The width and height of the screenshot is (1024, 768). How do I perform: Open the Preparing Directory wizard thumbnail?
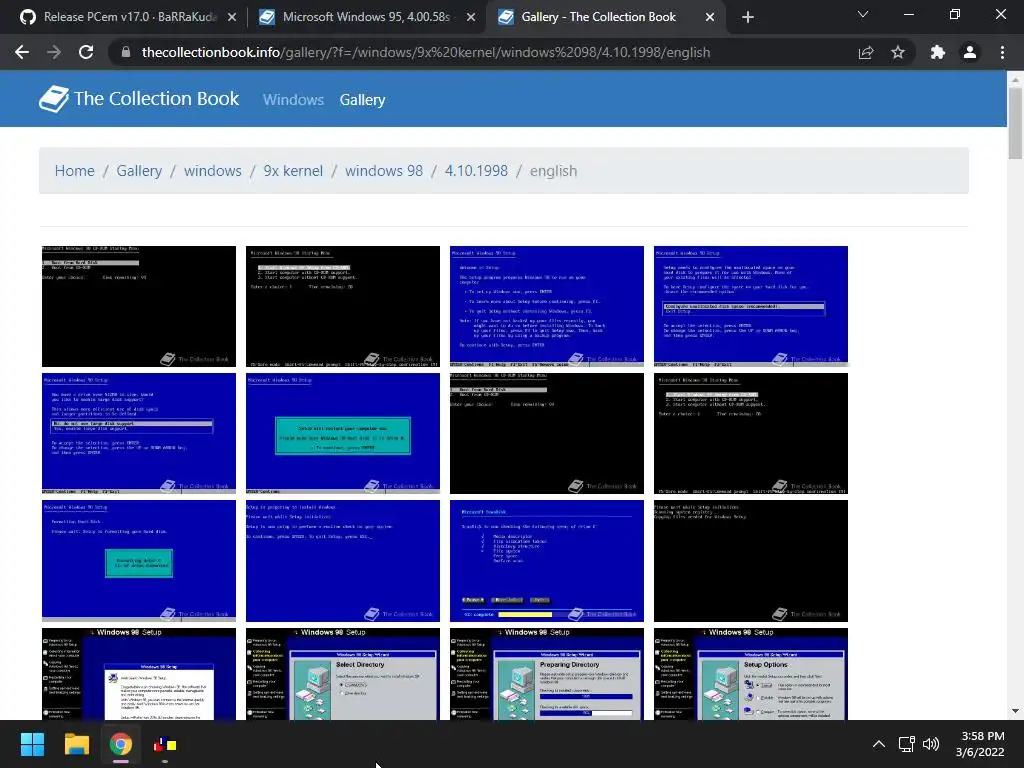(x=547, y=674)
